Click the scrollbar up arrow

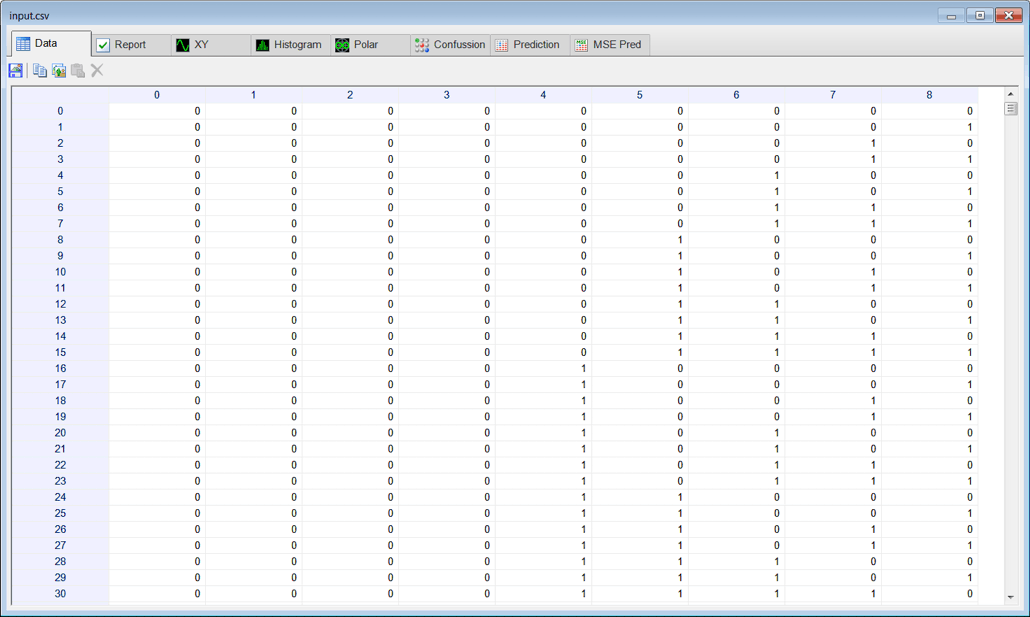click(x=1011, y=94)
